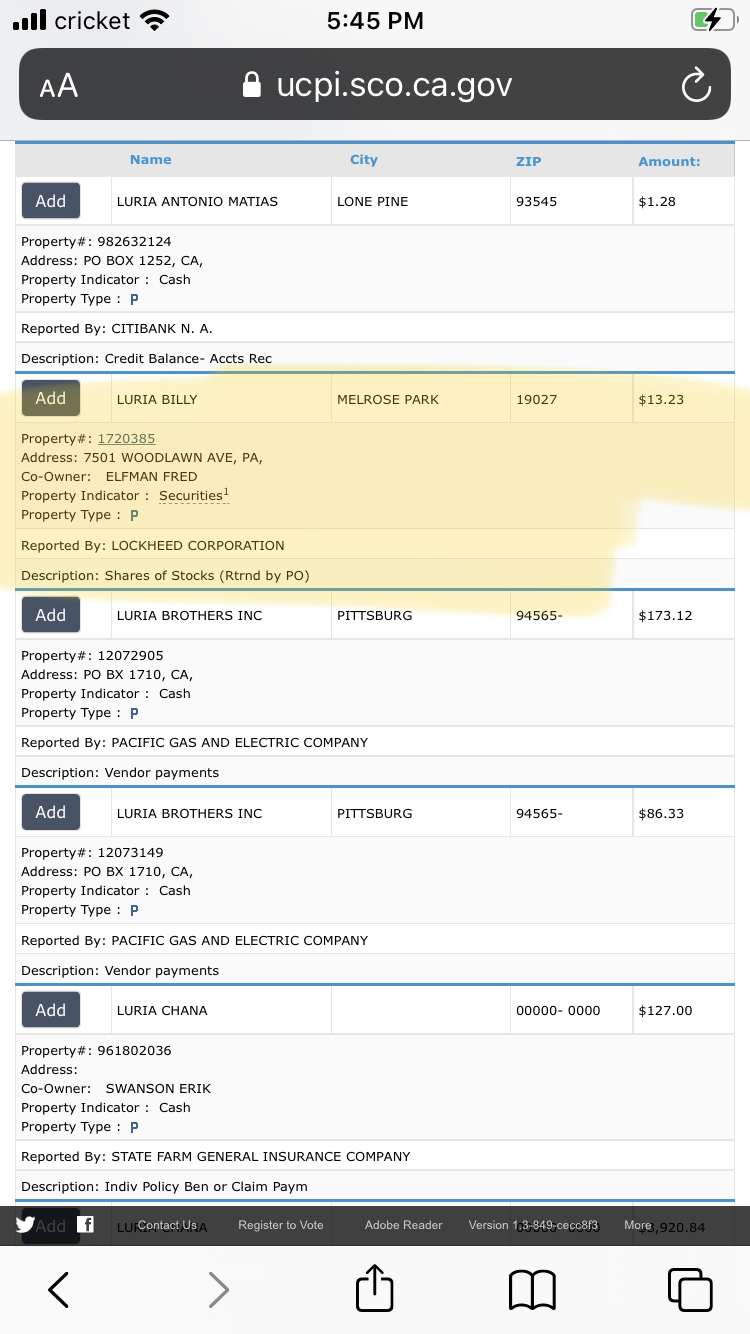
Task: Open the Safari share sheet icon
Action: 375,1287
